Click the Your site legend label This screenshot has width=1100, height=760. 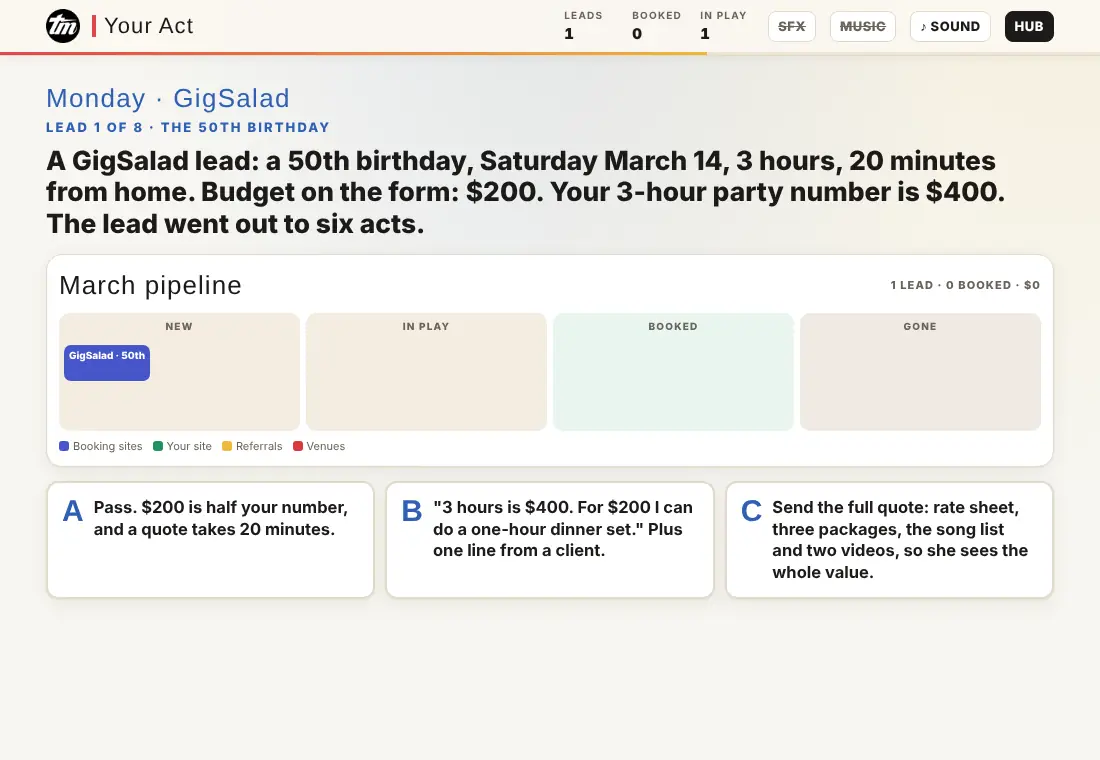point(189,446)
